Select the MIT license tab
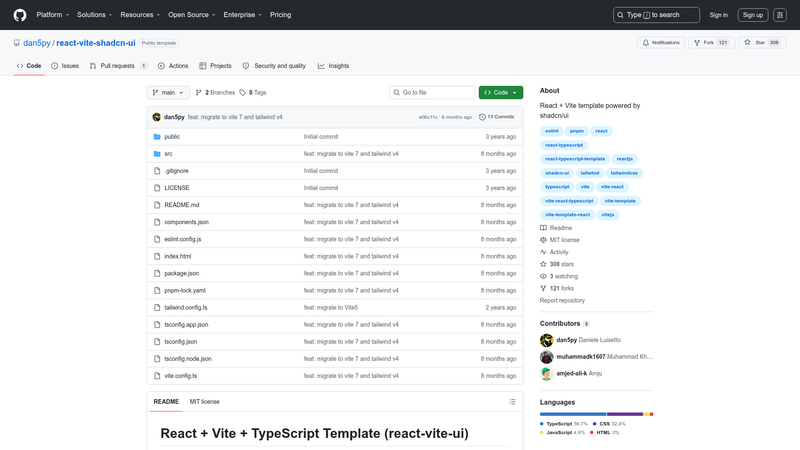The width and height of the screenshot is (800, 450). pos(205,402)
